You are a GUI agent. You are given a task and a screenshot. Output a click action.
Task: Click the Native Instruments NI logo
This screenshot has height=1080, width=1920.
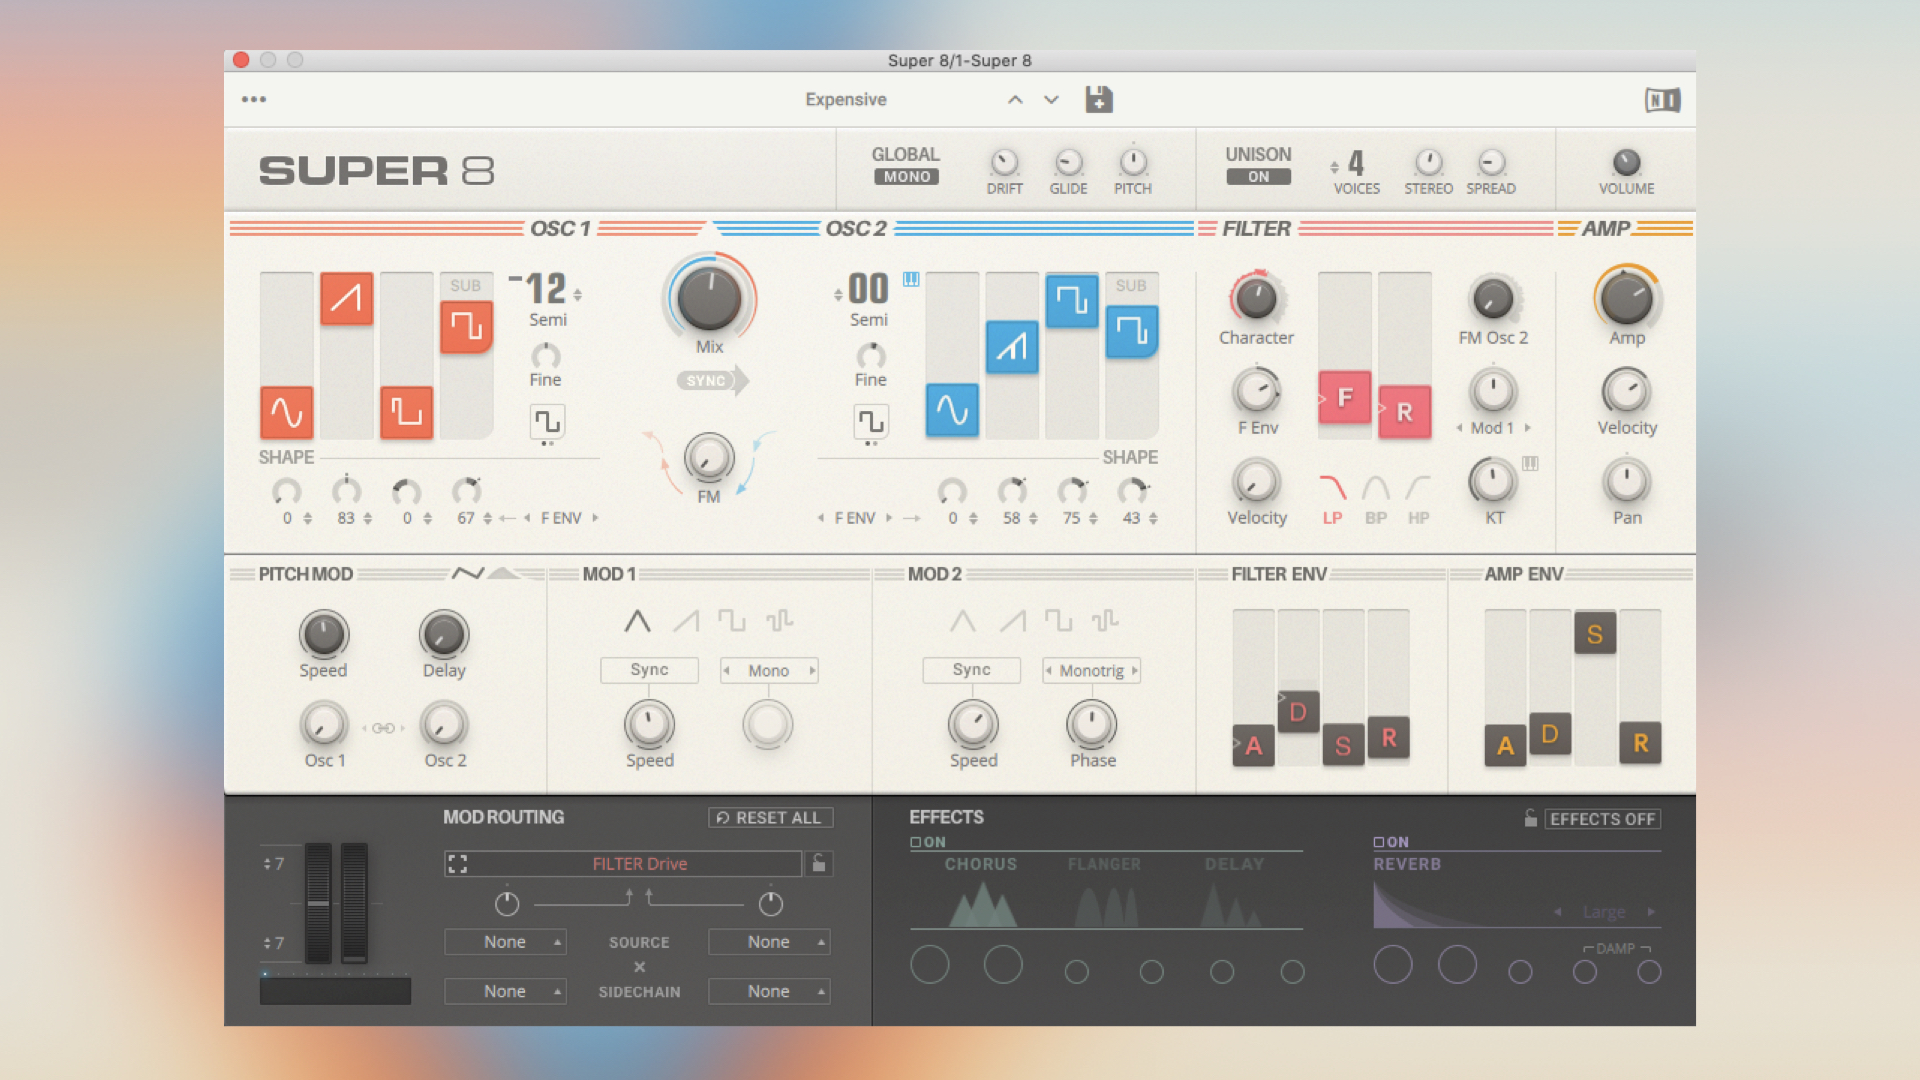tap(1662, 100)
